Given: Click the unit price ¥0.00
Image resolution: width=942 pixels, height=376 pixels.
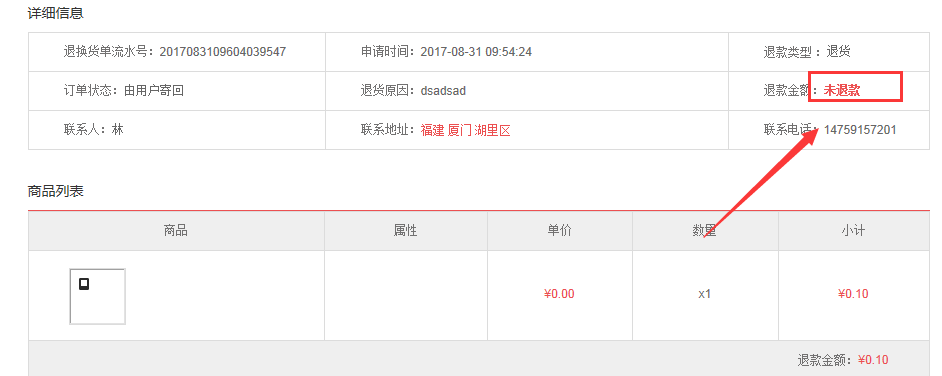Looking at the screenshot, I should [x=559, y=294].
